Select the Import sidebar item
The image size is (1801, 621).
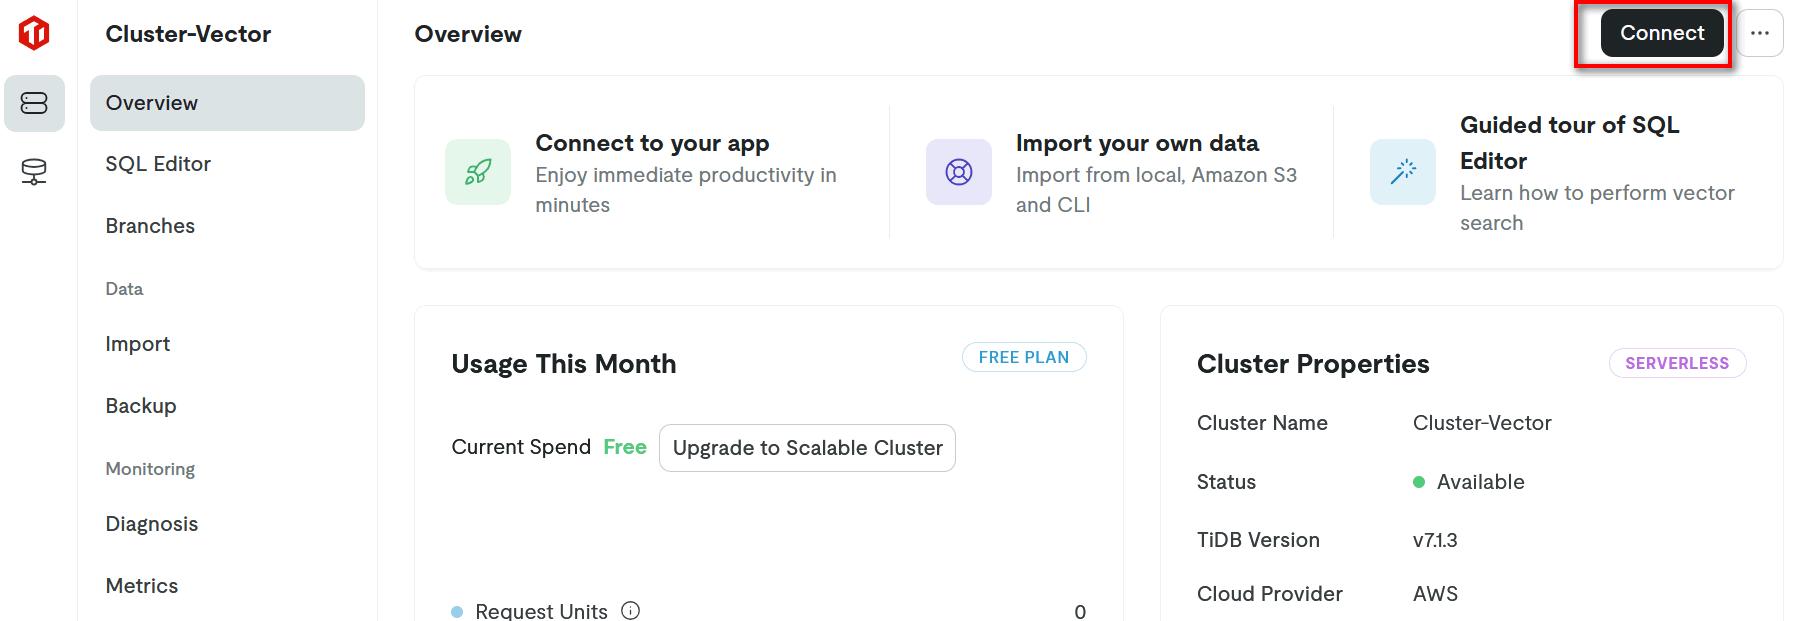pyautogui.click(x=138, y=344)
